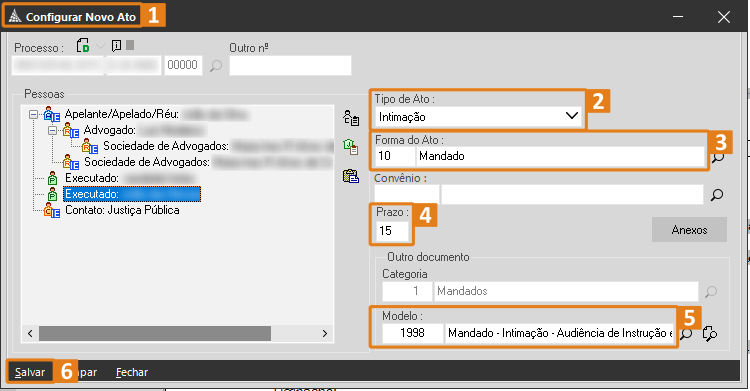Click the Categoria Mandados field
750x391 pixels.
[566, 291]
